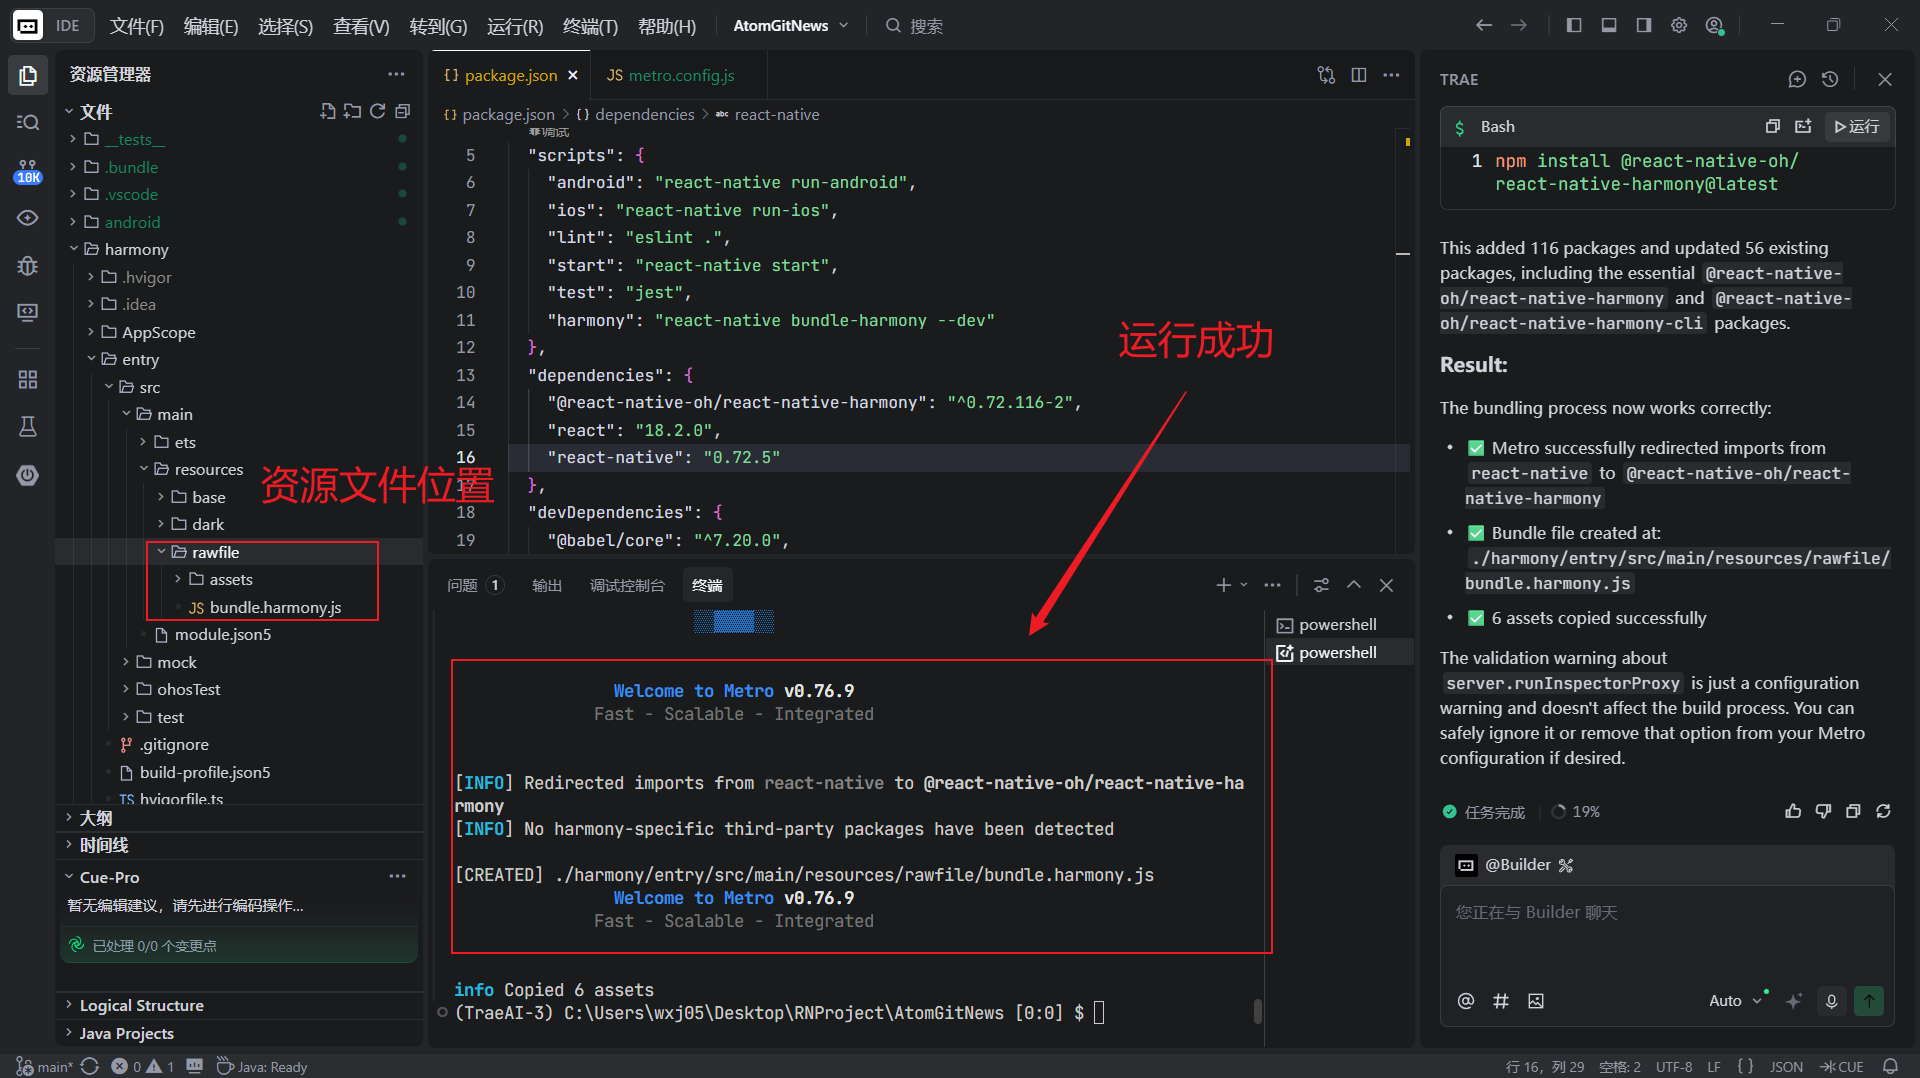Click the New File icon in explorer
The width and height of the screenshot is (1920, 1078).
click(327, 111)
